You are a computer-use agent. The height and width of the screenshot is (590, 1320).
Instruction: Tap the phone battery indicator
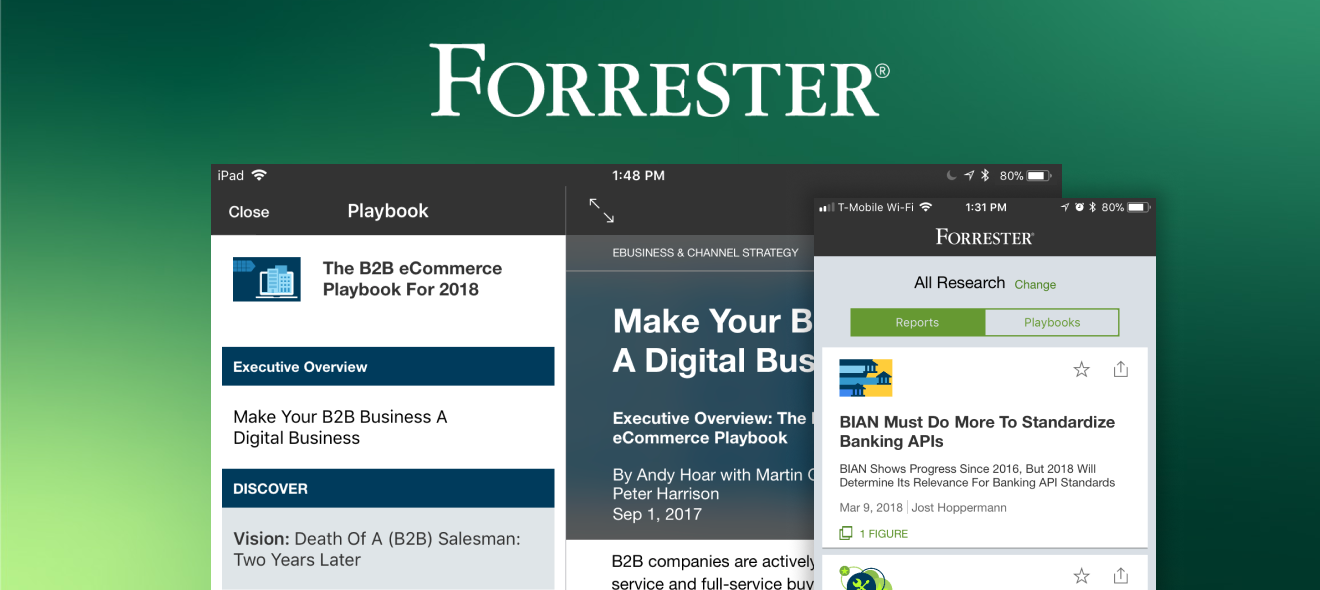(x=1139, y=207)
